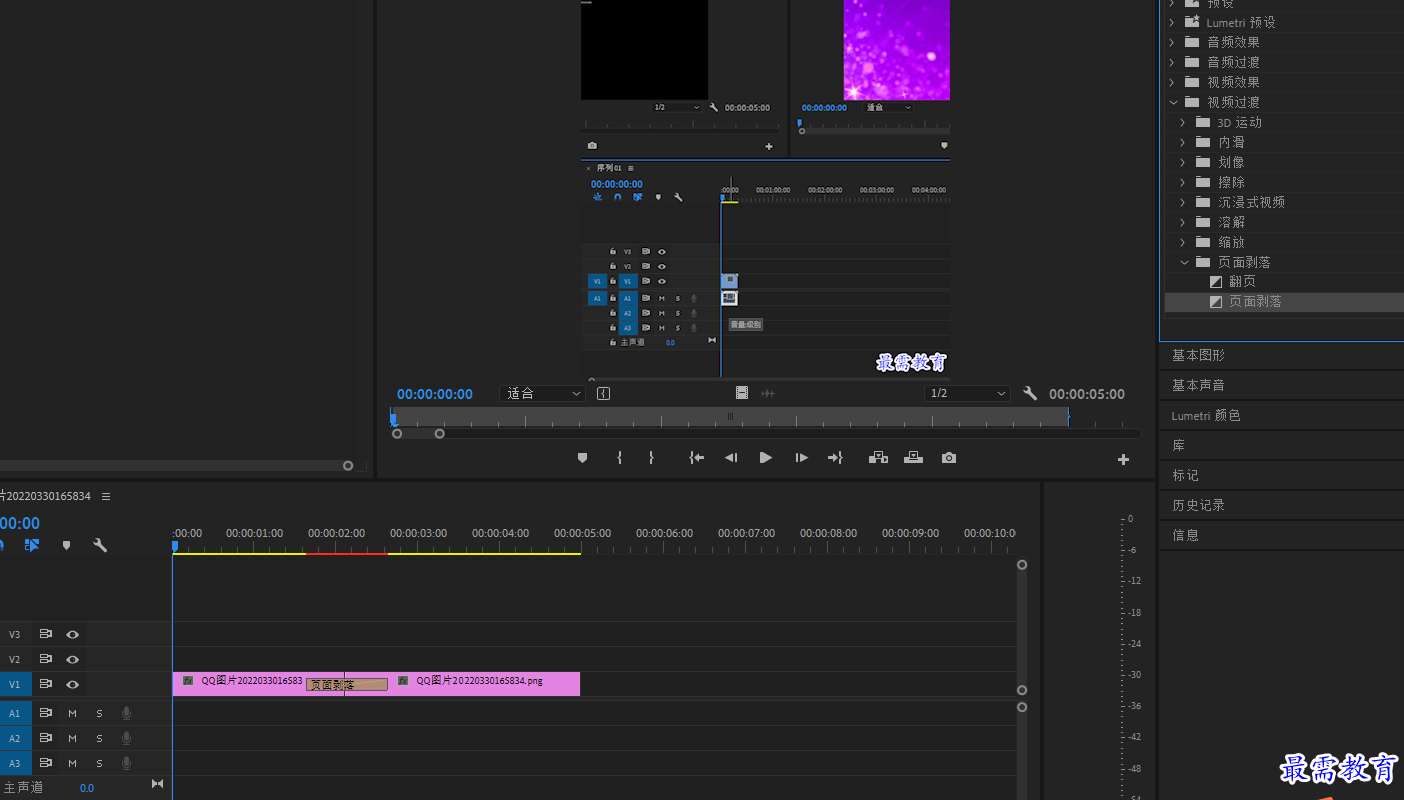The height and width of the screenshot is (800, 1404).
Task: Step back one frame
Action: (x=731, y=458)
